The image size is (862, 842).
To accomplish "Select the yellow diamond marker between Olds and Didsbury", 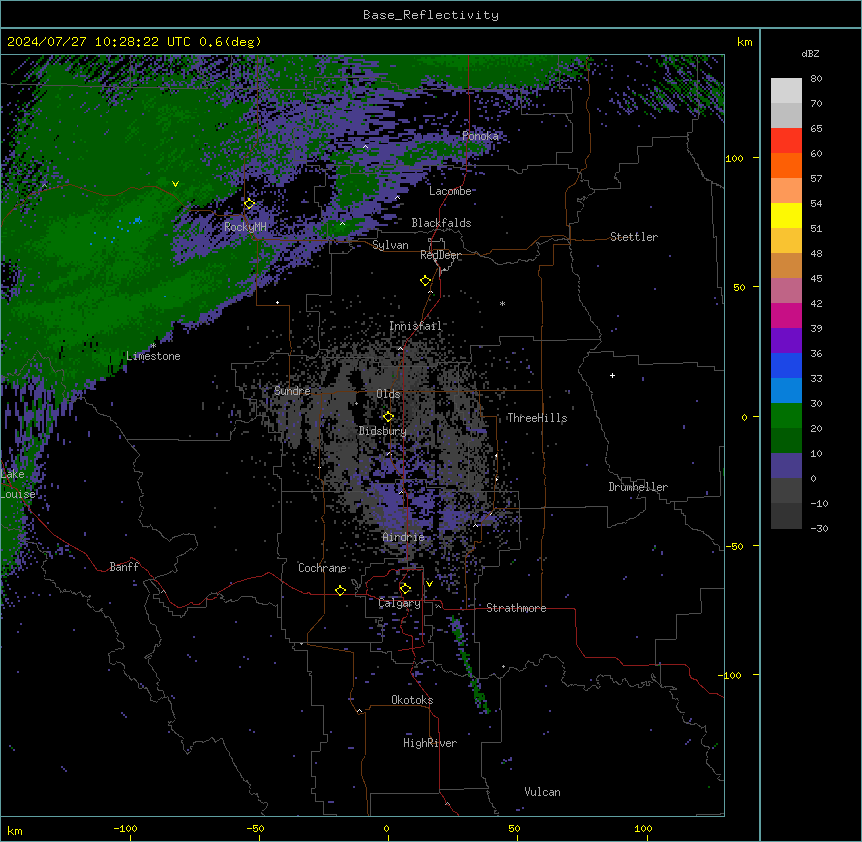I will (x=388, y=416).
